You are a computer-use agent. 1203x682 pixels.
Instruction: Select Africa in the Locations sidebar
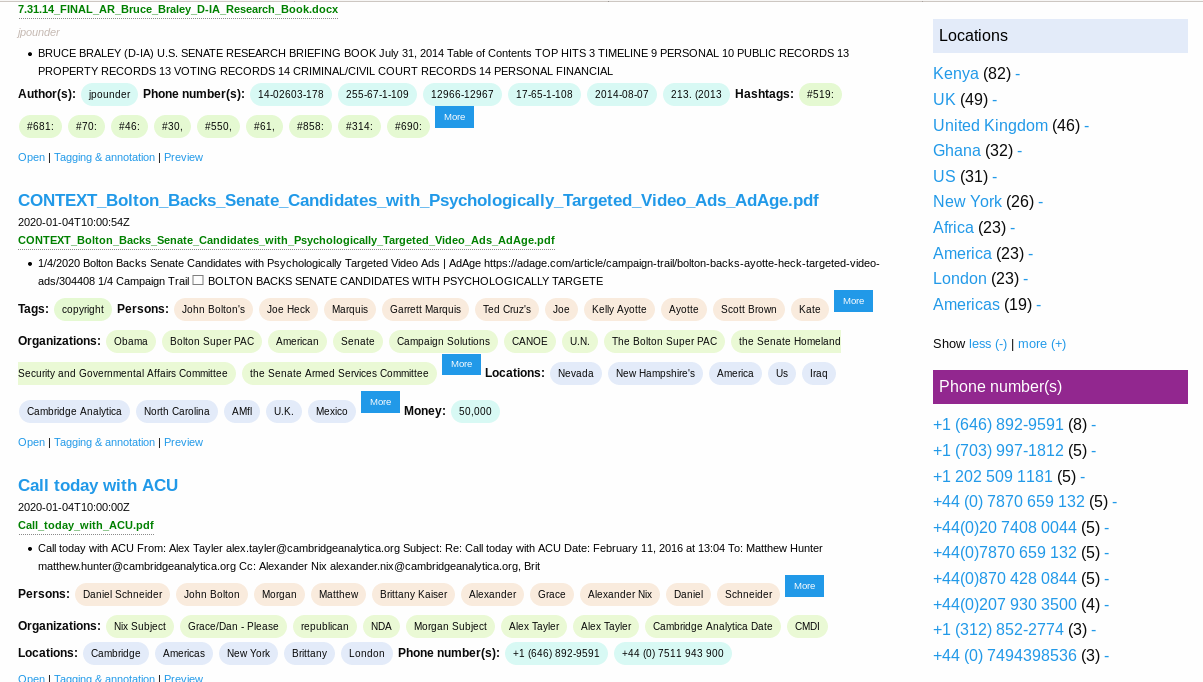pos(955,228)
